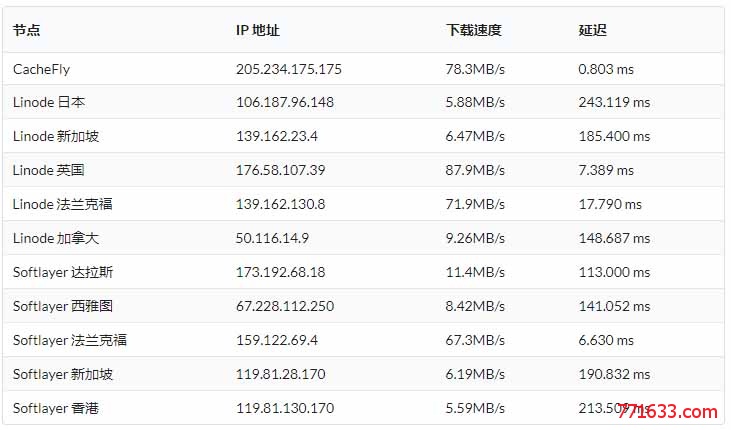
Task: Click the 6.630 ms latency cell
Action: pos(606,340)
